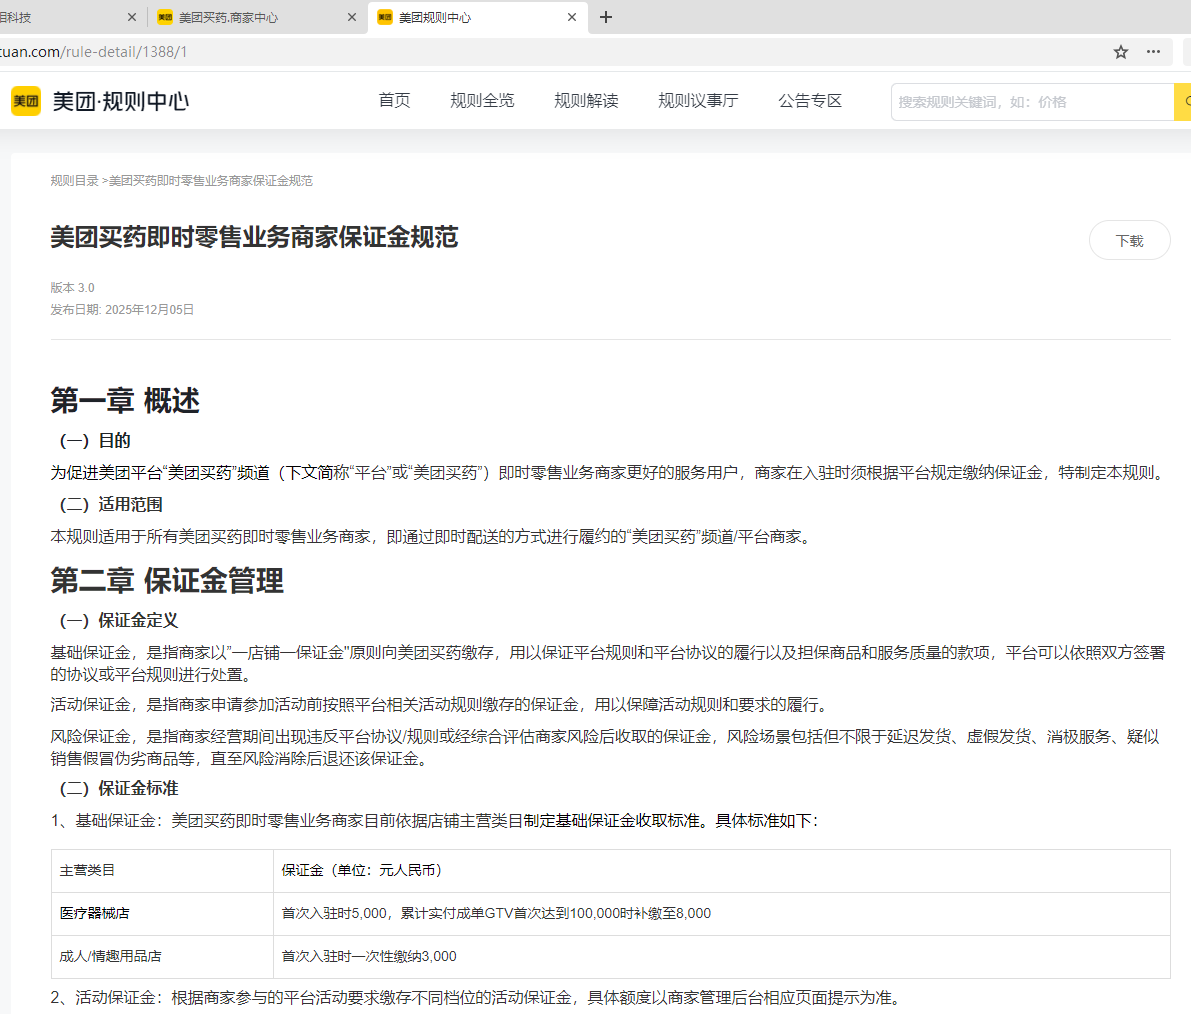The height and width of the screenshot is (1014, 1191).
Task: Go to 首页 in navigation bar
Action: pos(394,101)
